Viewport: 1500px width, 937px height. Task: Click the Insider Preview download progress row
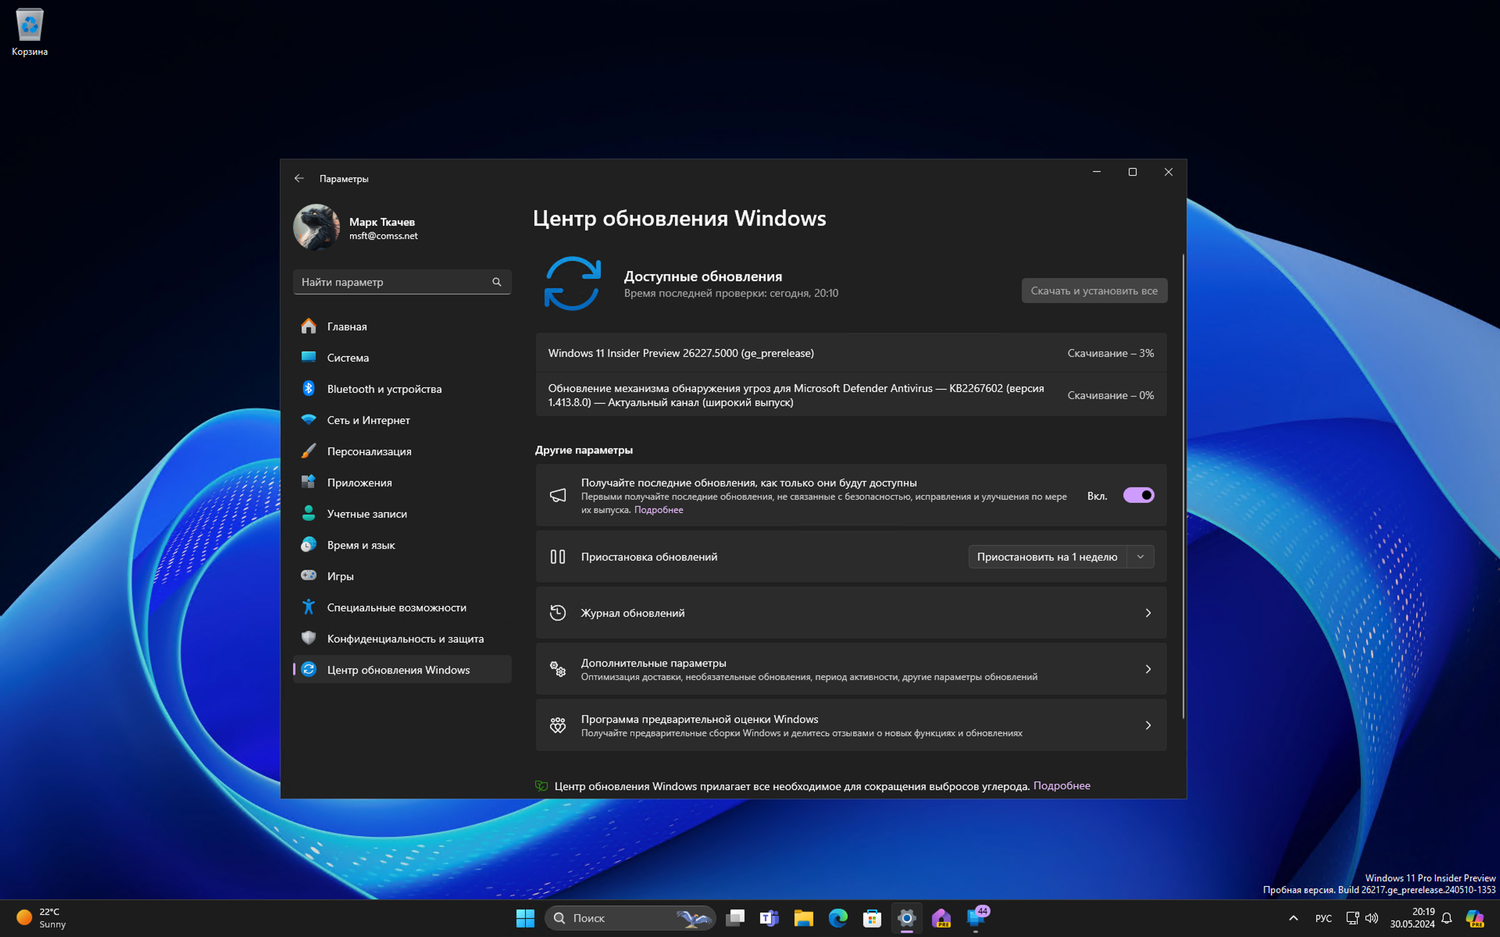[850, 353]
